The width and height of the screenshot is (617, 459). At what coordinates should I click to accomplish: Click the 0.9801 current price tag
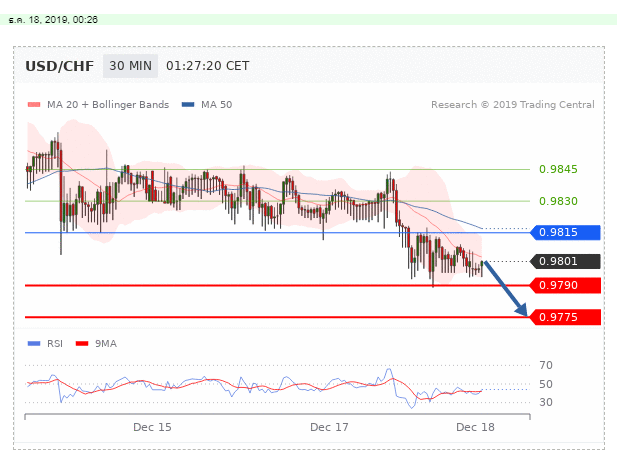pyautogui.click(x=565, y=261)
